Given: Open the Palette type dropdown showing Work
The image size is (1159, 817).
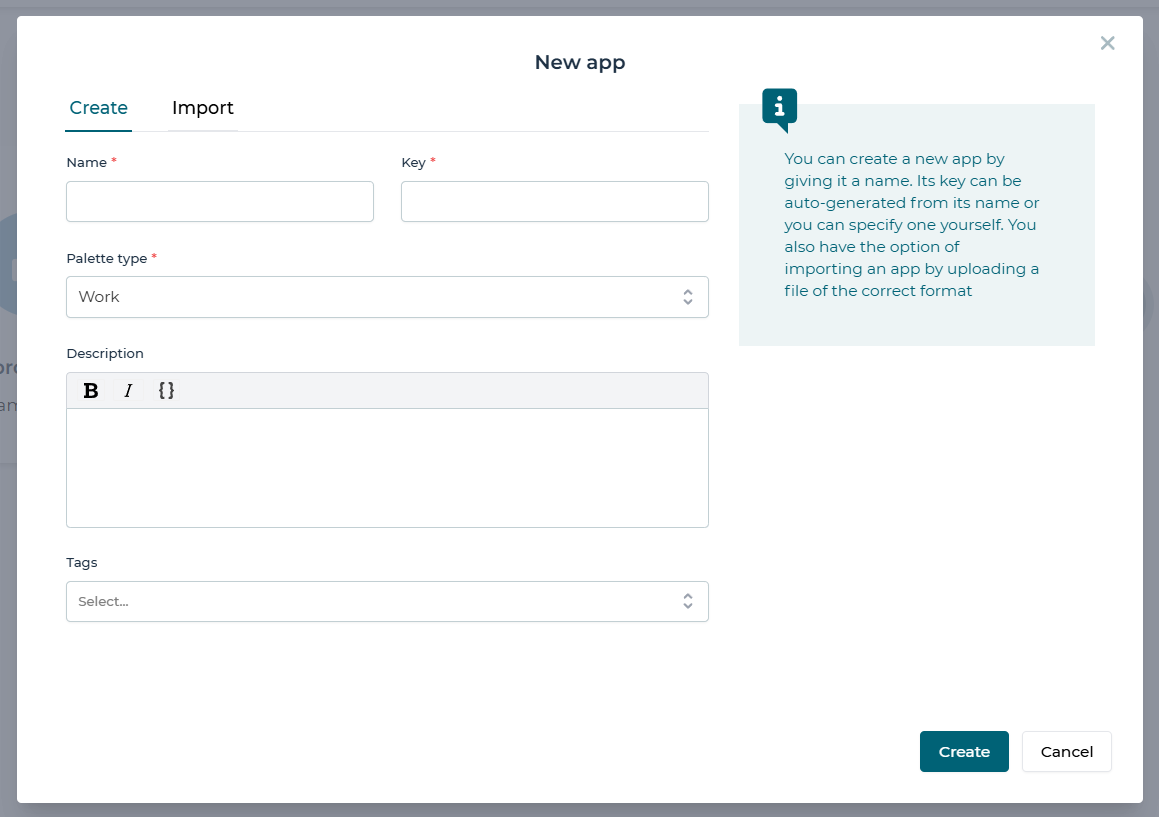Looking at the screenshot, I should [x=370, y=297].
